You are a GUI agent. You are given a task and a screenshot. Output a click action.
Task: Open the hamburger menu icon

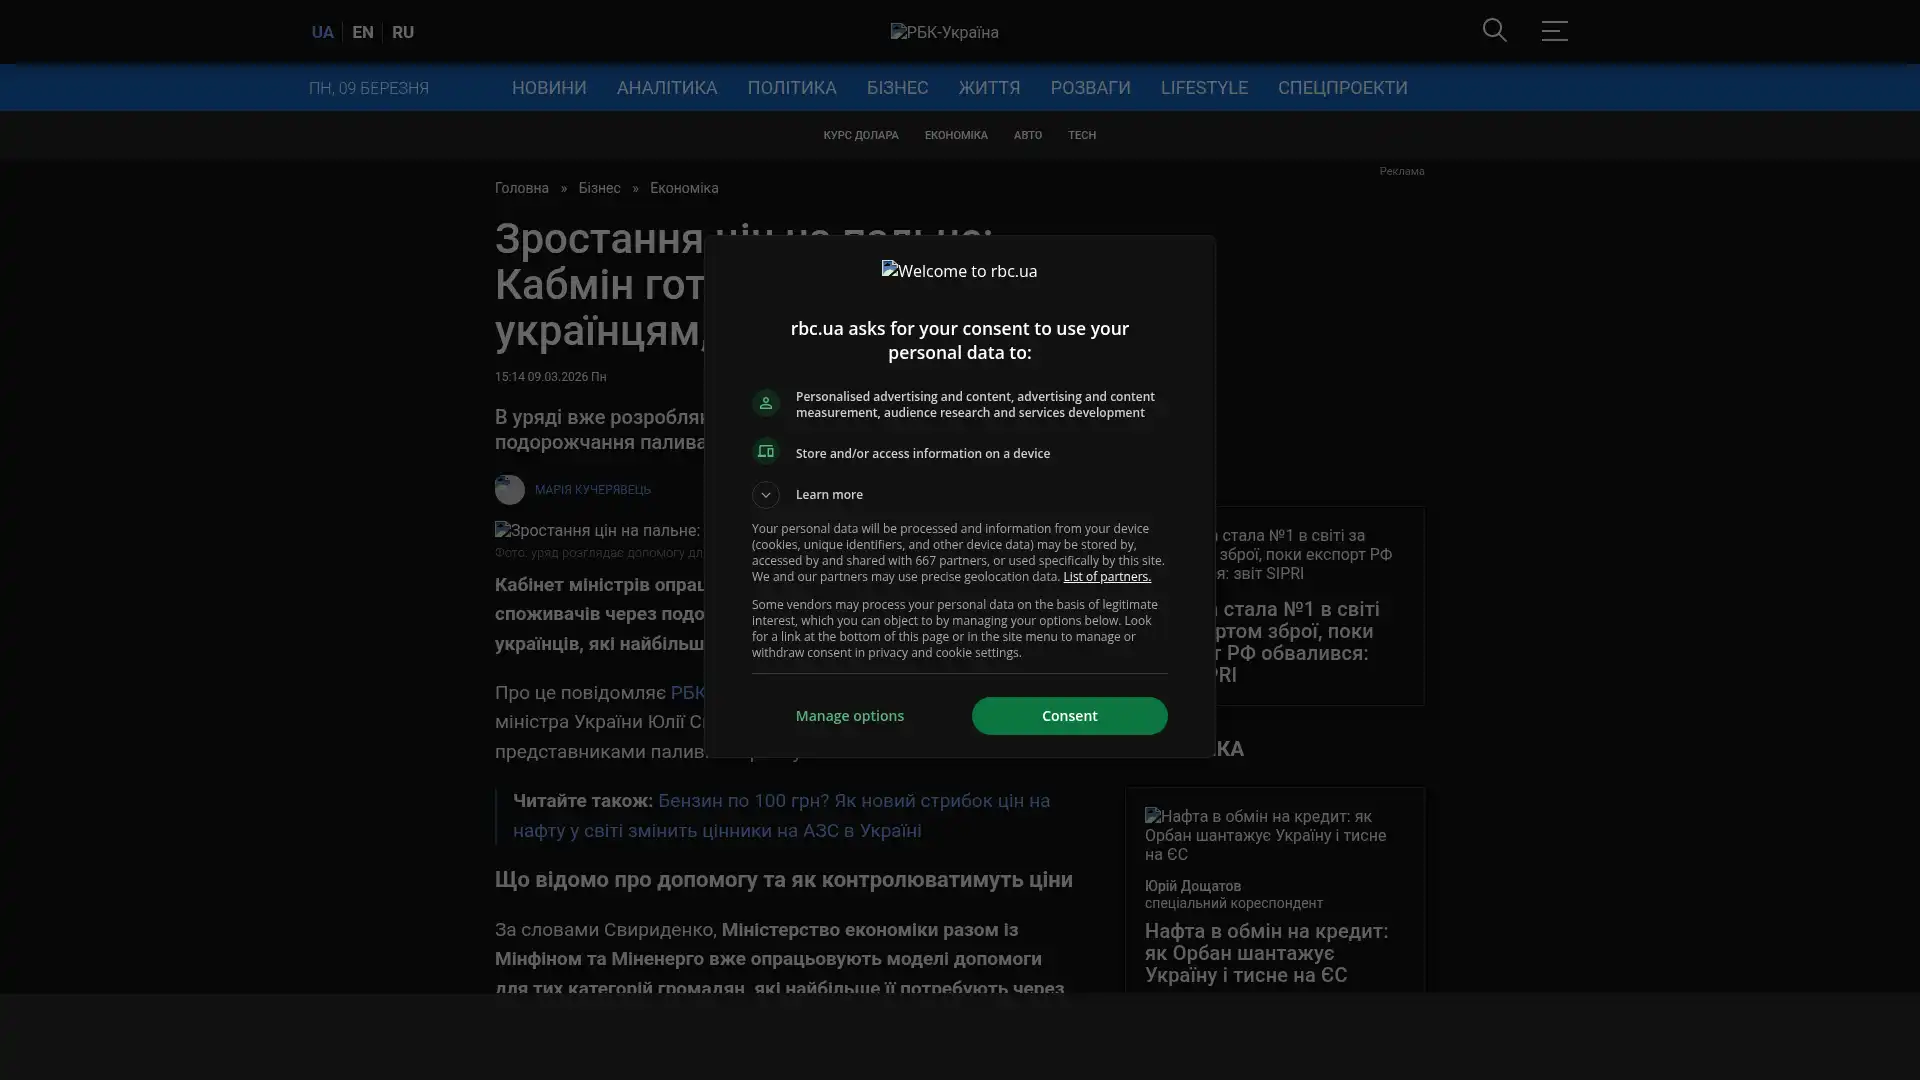click(x=1554, y=31)
